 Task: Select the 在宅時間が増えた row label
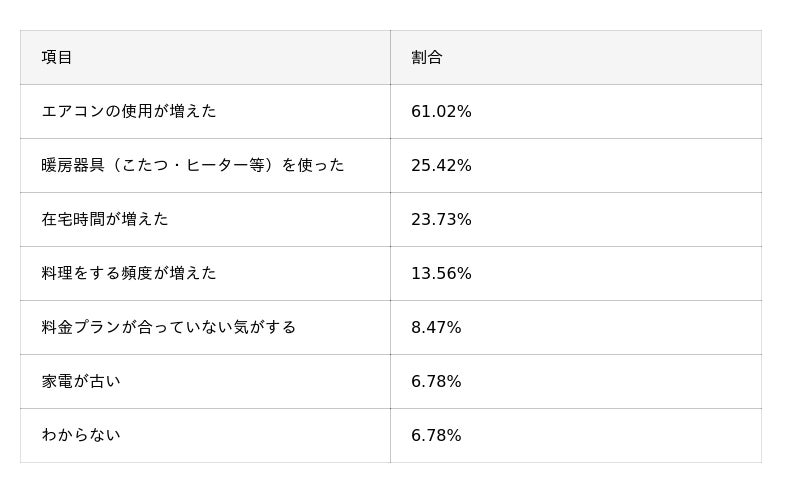click(x=105, y=219)
